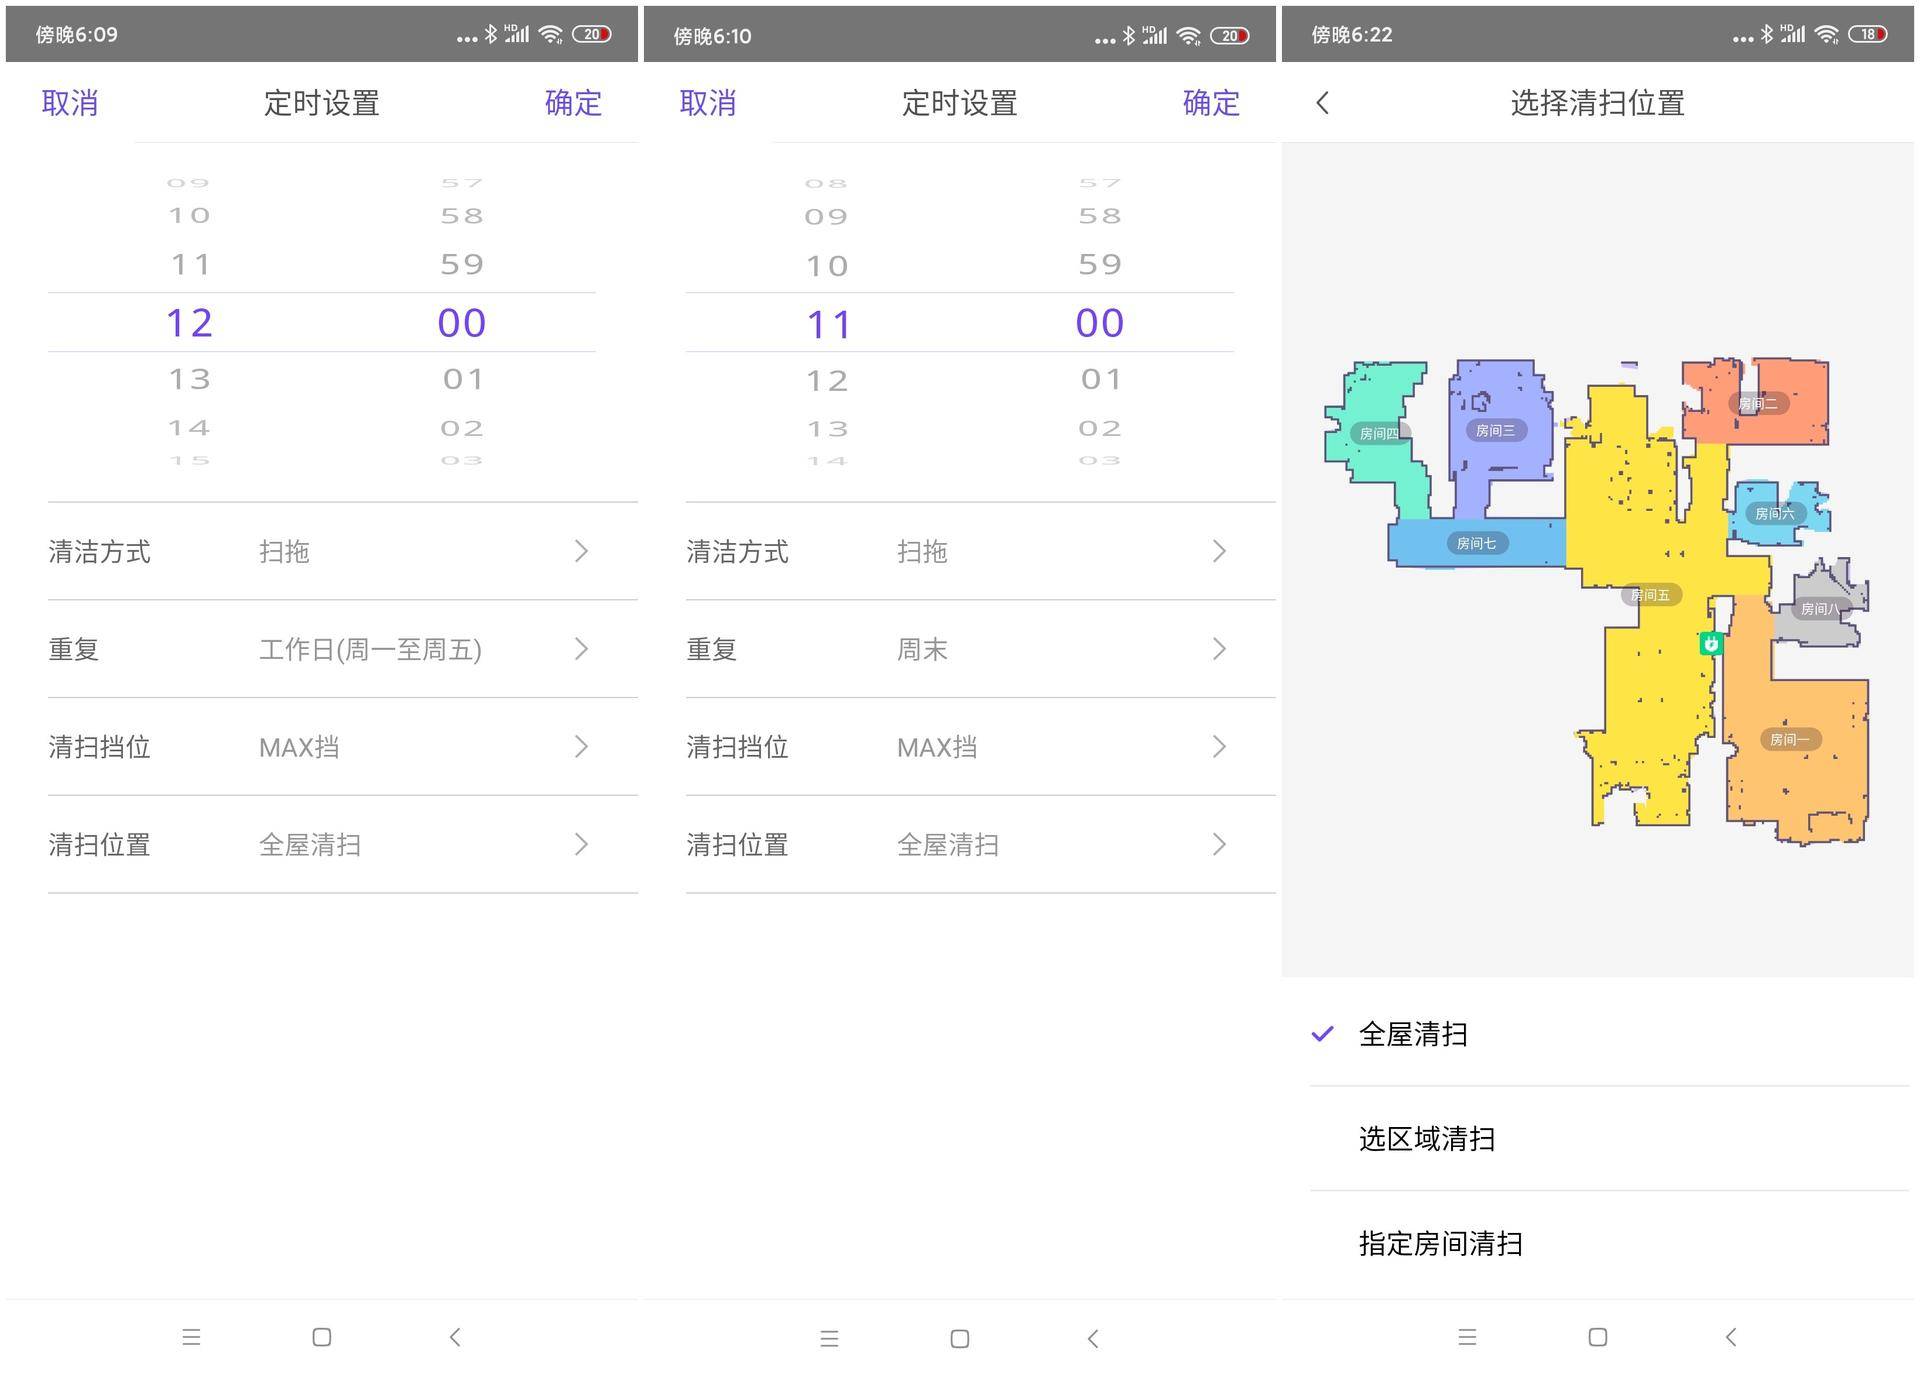Tap the back arrow on 选择清扫位置 screen
The width and height of the screenshot is (1920, 1381).
click(x=1322, y=103)
